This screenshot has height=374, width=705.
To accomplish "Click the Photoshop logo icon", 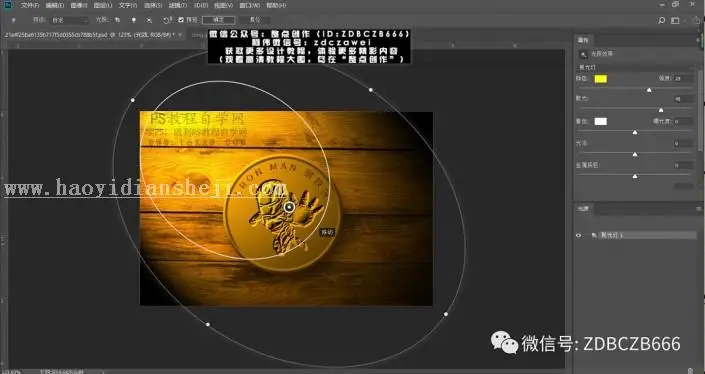I will pos(7,5).
